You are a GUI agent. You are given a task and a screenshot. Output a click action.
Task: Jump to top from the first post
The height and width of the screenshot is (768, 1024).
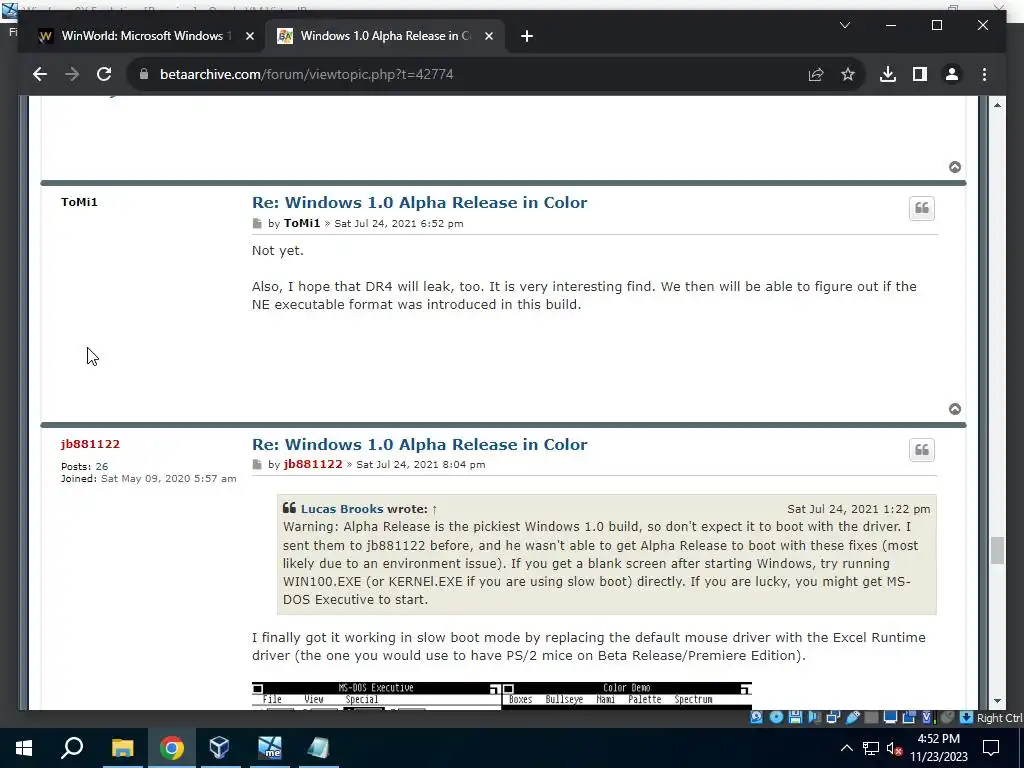(x=955, y=167)
